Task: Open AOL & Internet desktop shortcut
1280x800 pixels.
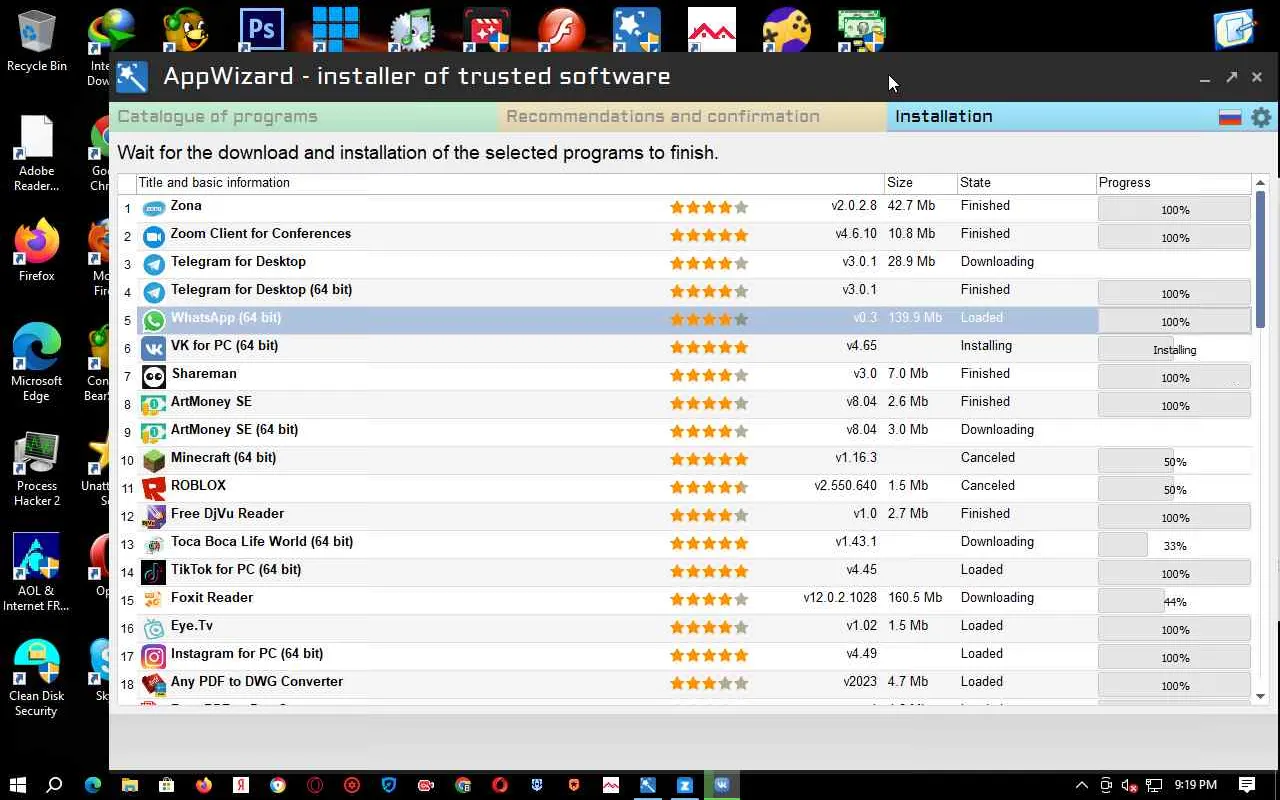Action: tap(37, 572)
